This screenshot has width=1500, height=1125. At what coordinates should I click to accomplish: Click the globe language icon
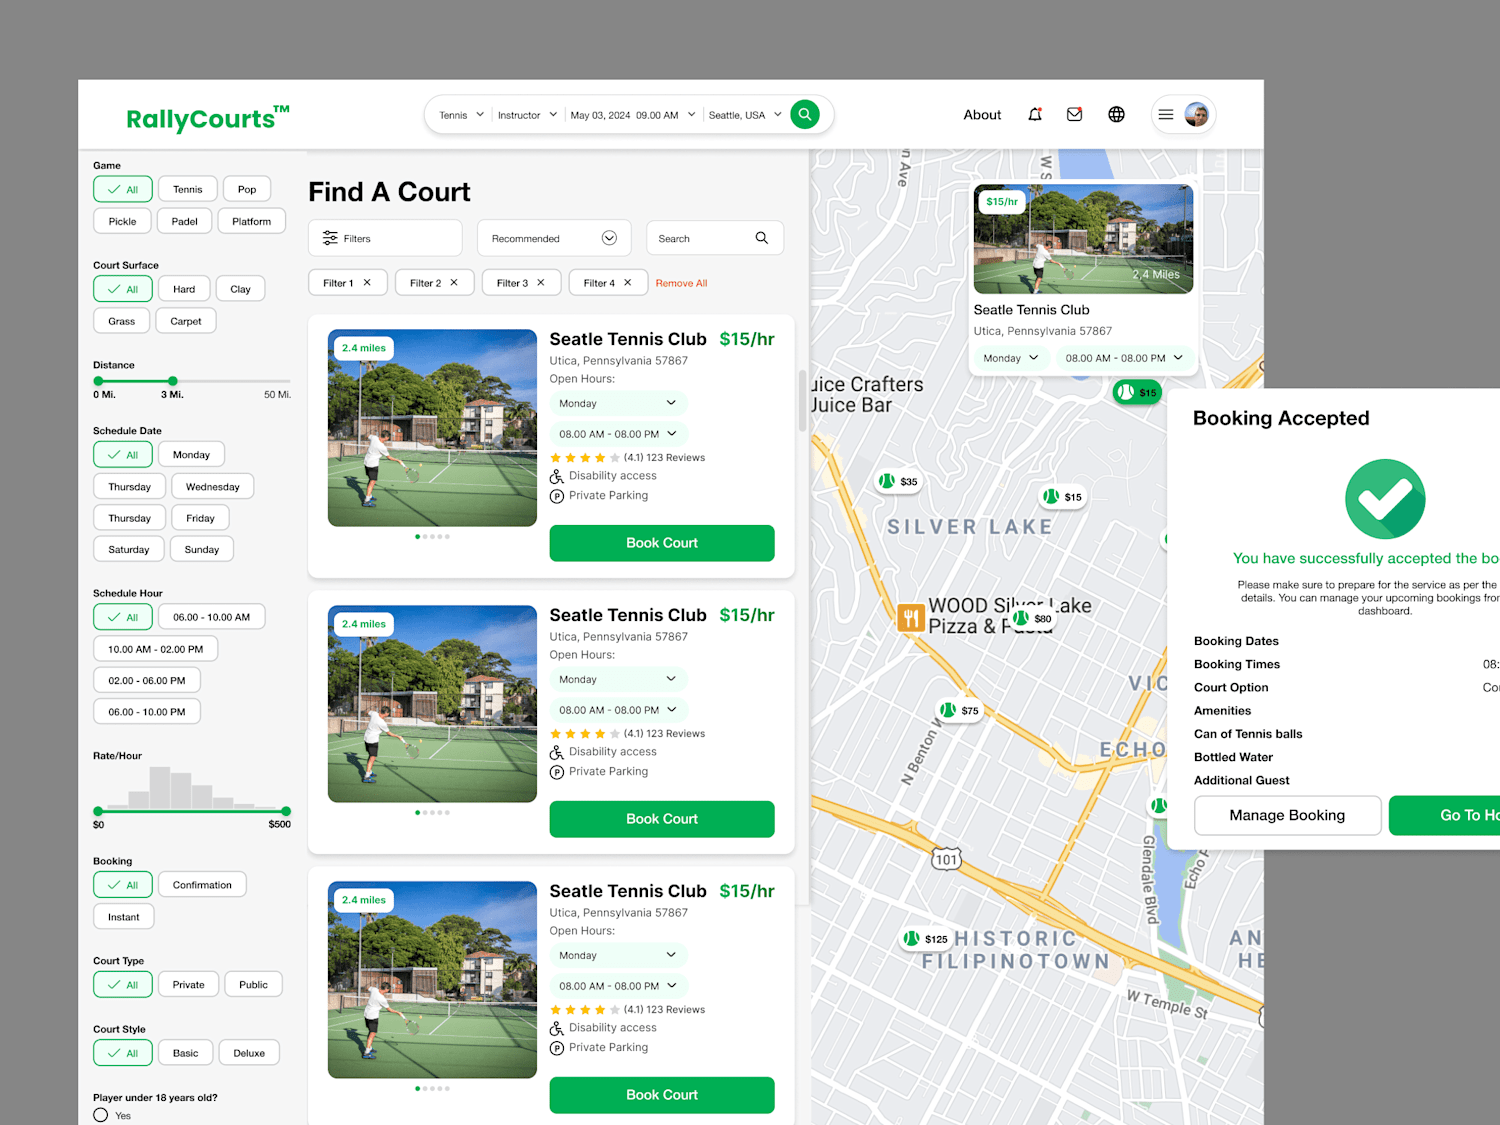click(1116, 114)
